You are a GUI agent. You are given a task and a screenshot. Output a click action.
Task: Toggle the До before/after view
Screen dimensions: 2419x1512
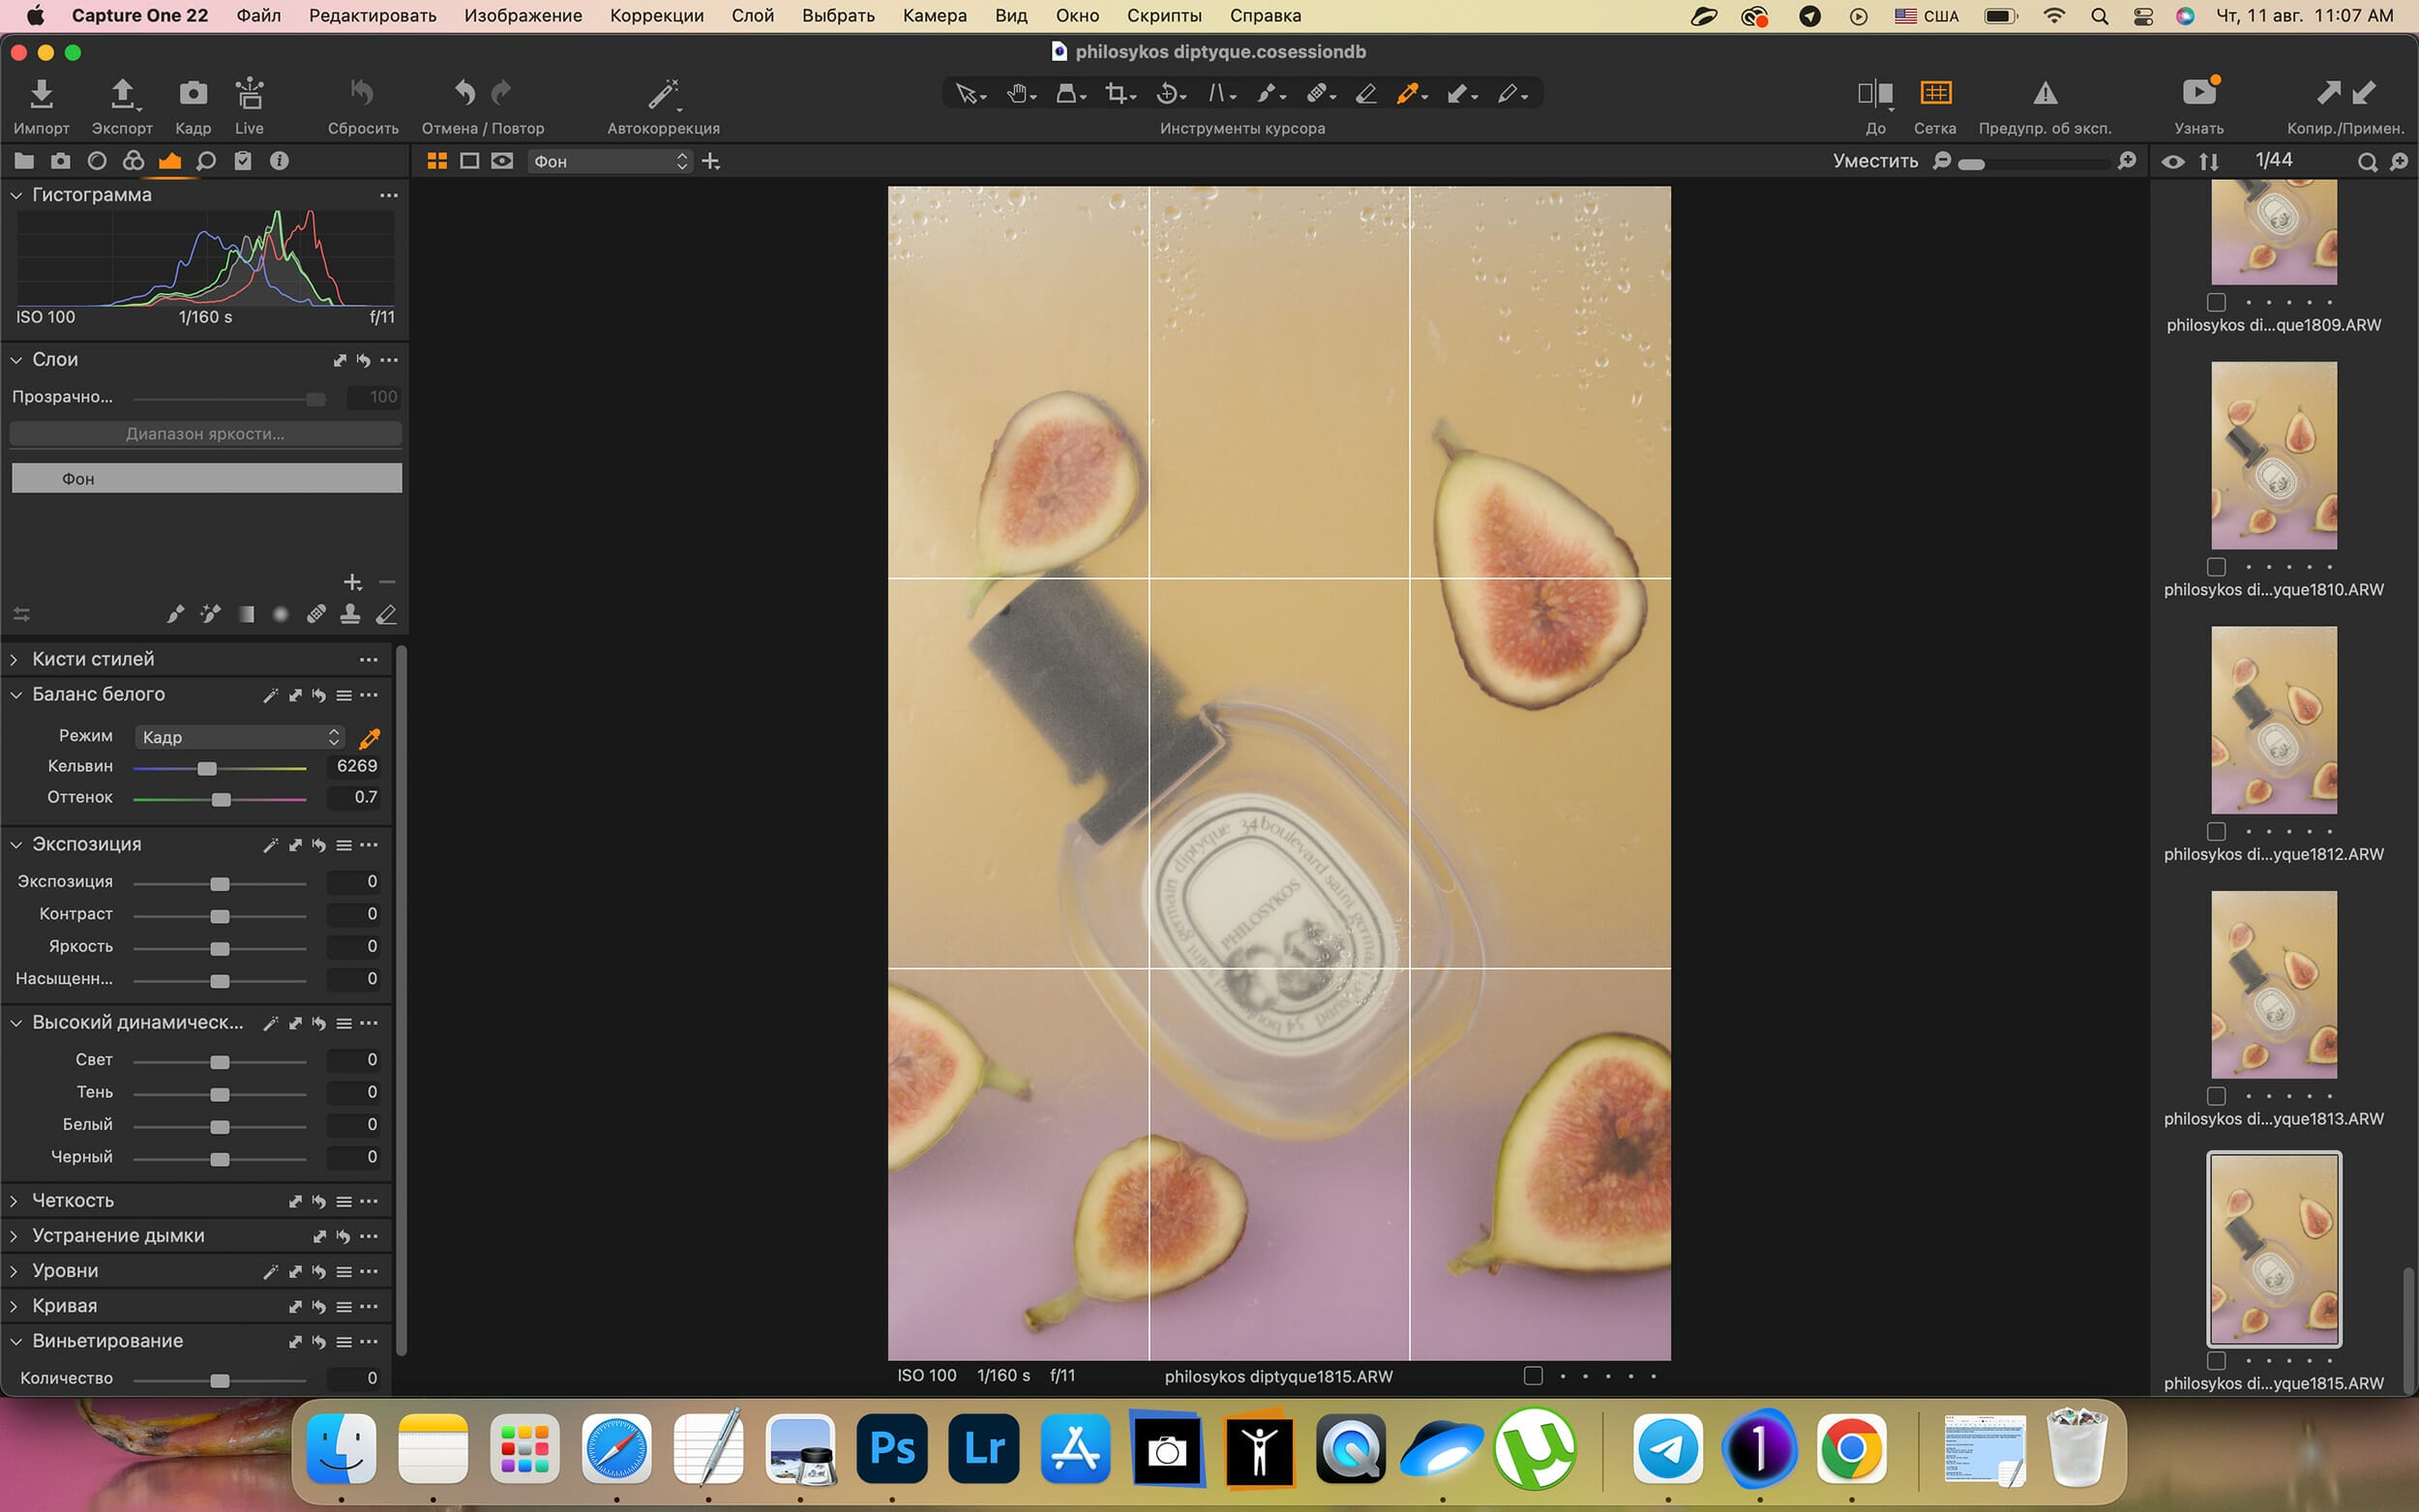tap(1875, 93)
